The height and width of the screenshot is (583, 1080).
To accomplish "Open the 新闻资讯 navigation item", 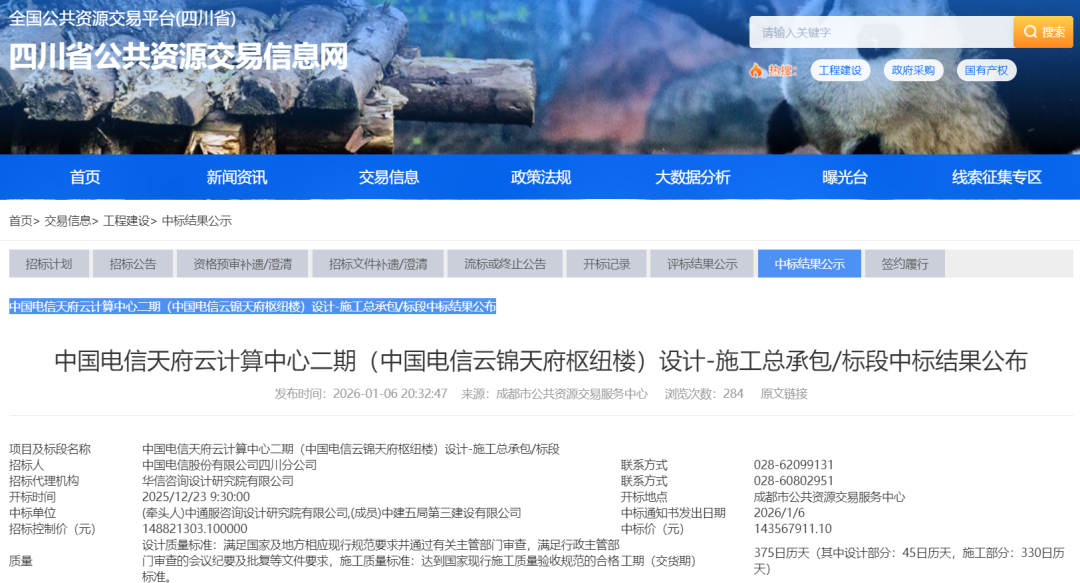I will (237, 177).
